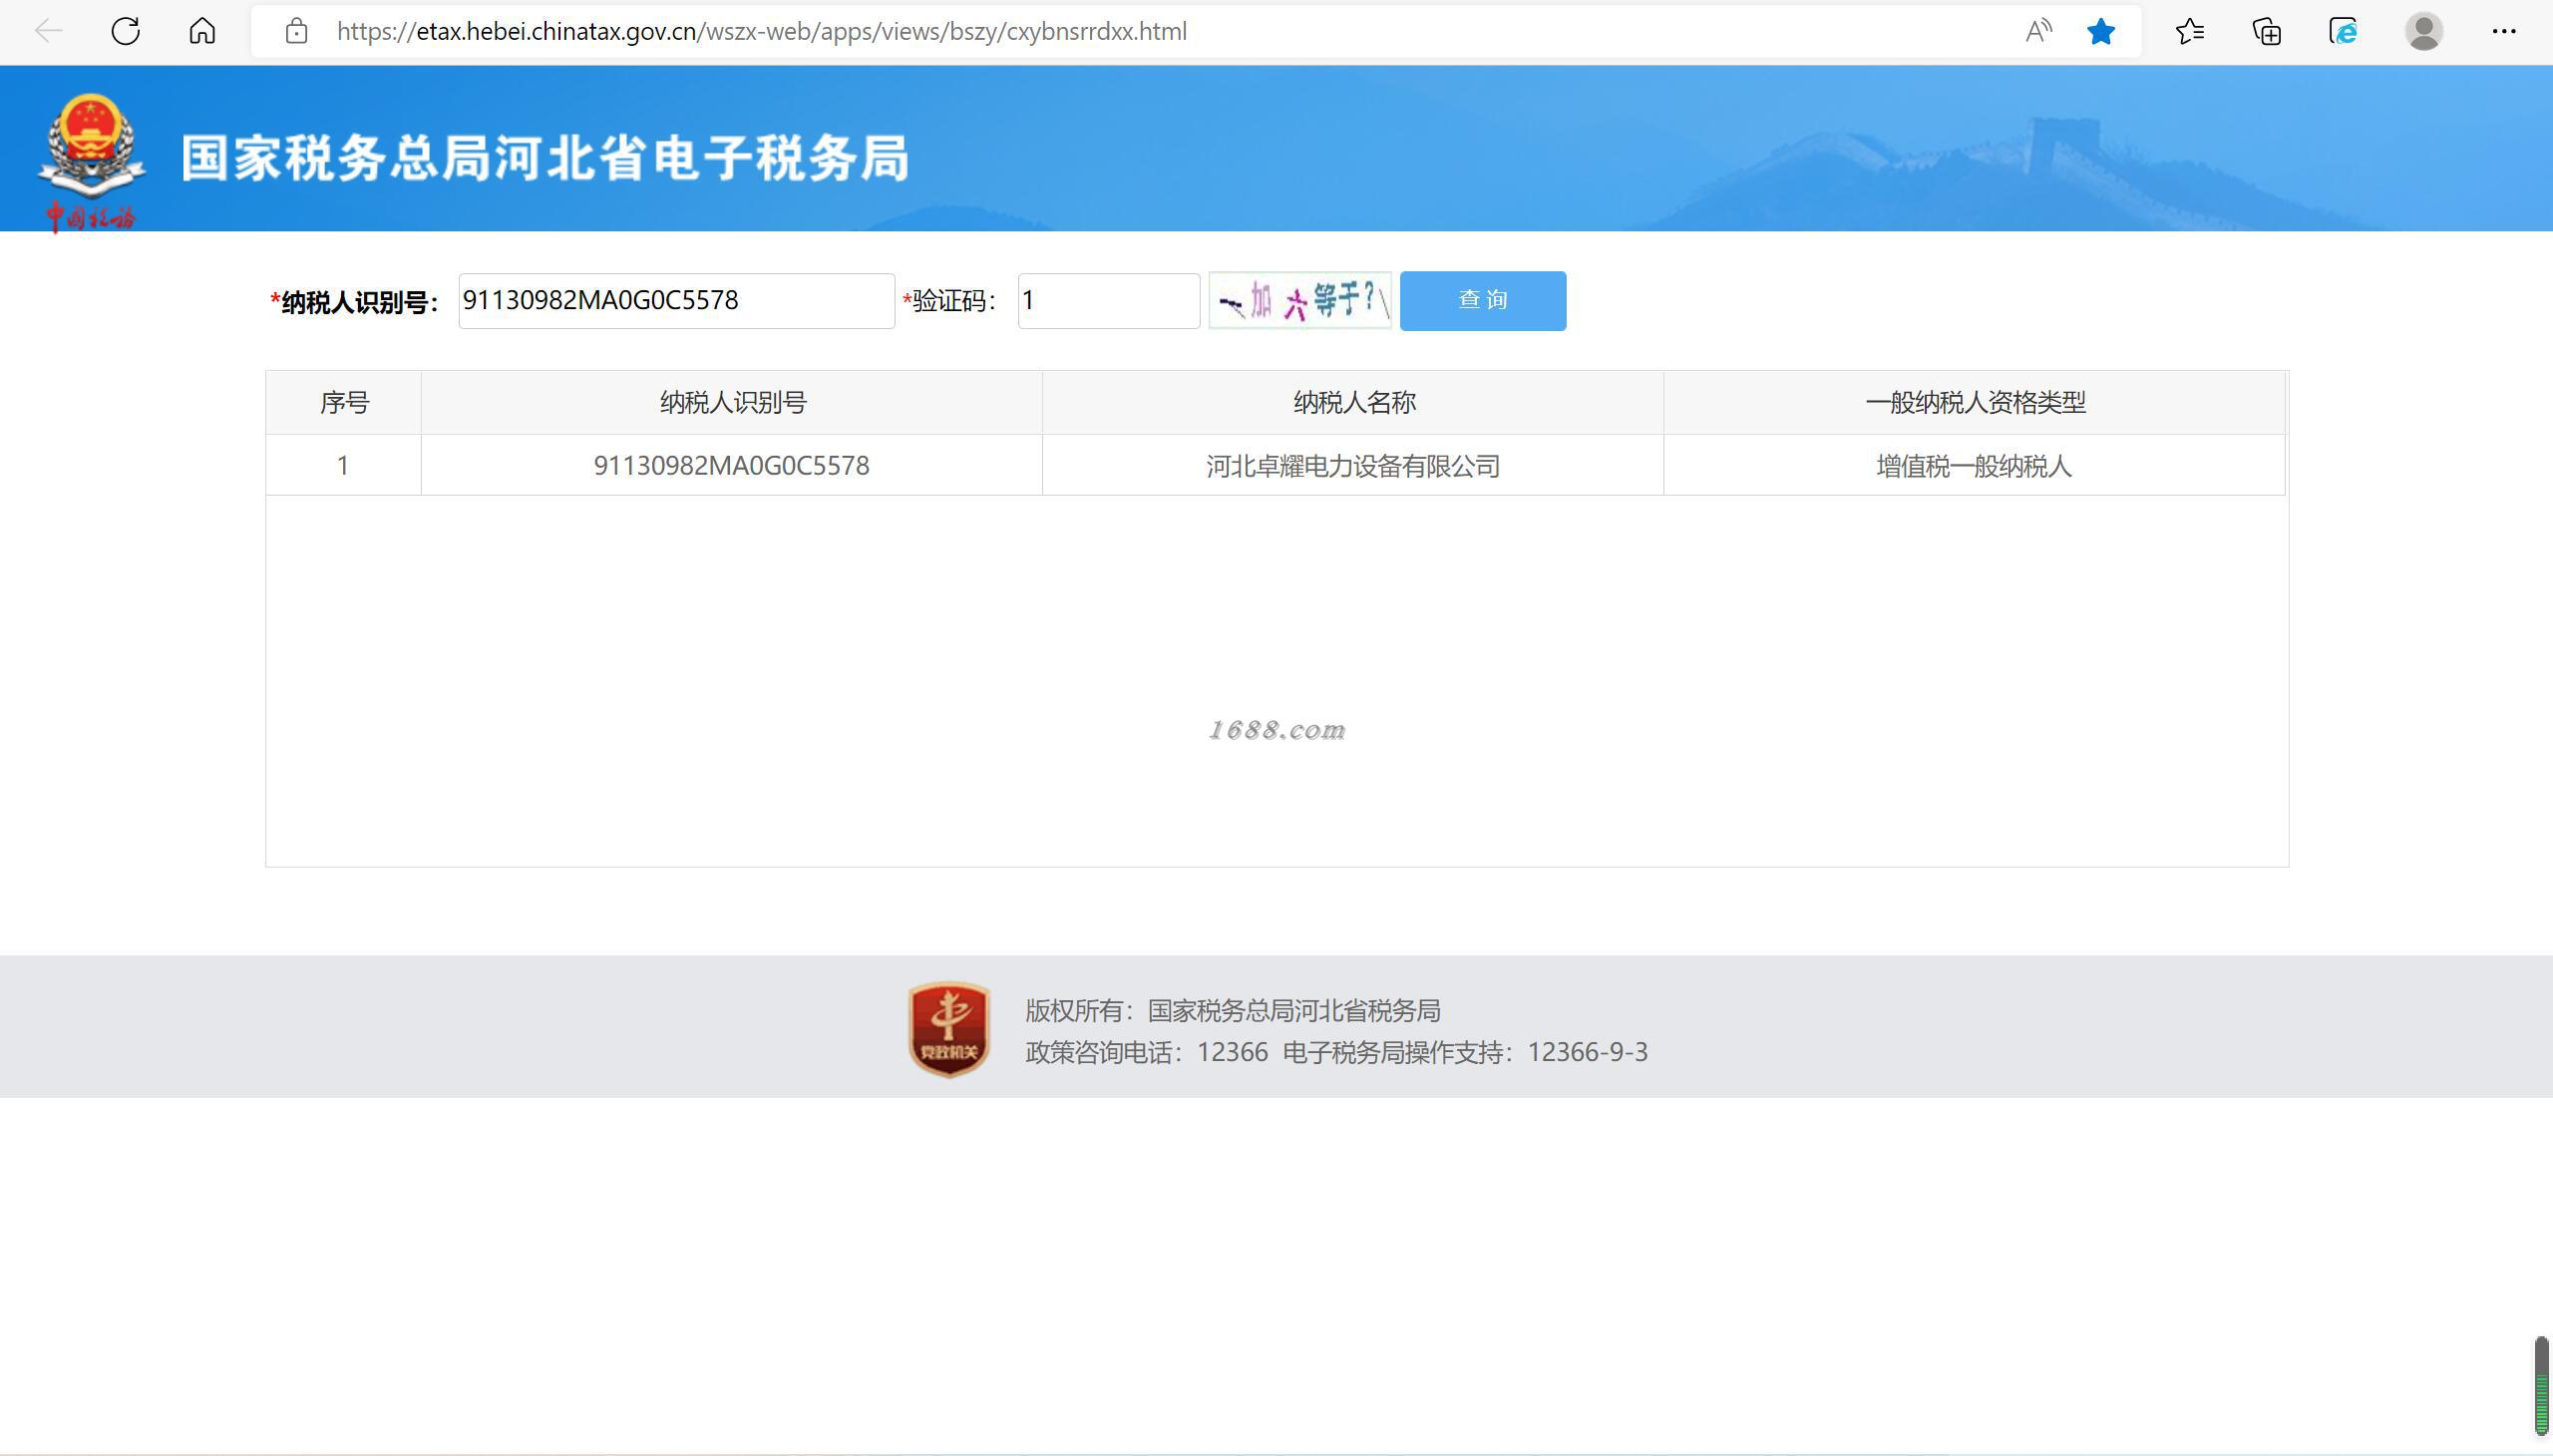Click the vertical scrollbar thumb
The height and width of the screenshot is (1456, 2553).
(x=2541, y=1385)
